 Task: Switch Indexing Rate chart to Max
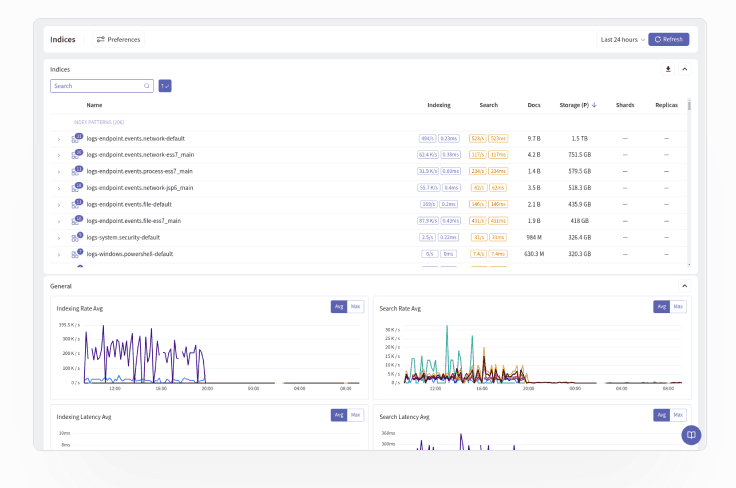point(356,307)
